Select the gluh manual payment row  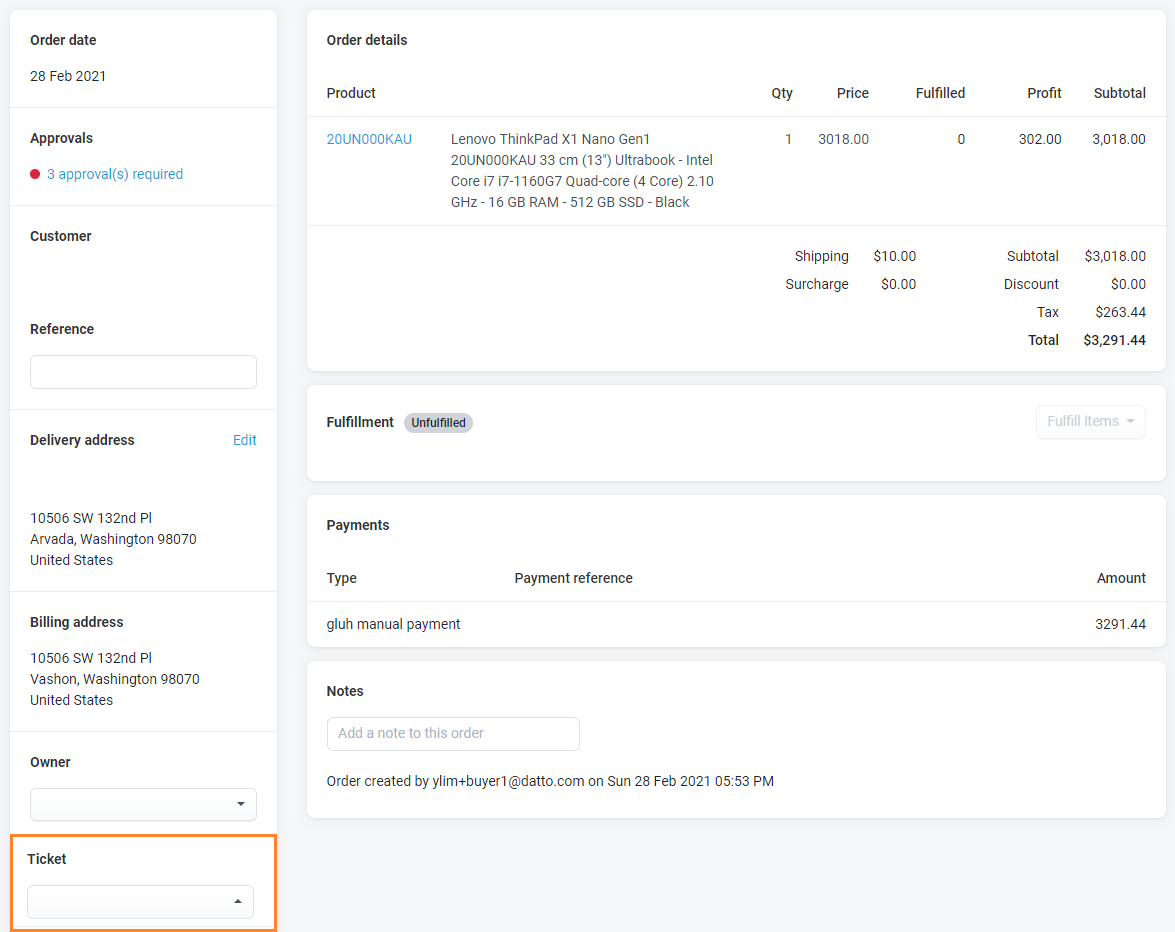pyautogui.click(x=393, y=624)
